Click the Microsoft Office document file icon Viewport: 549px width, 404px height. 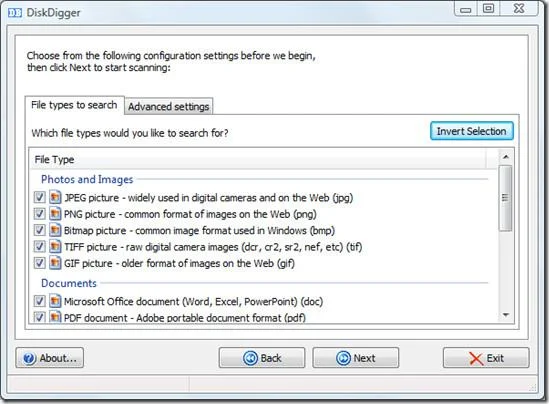pyautogui.click(x=55, y=301)
